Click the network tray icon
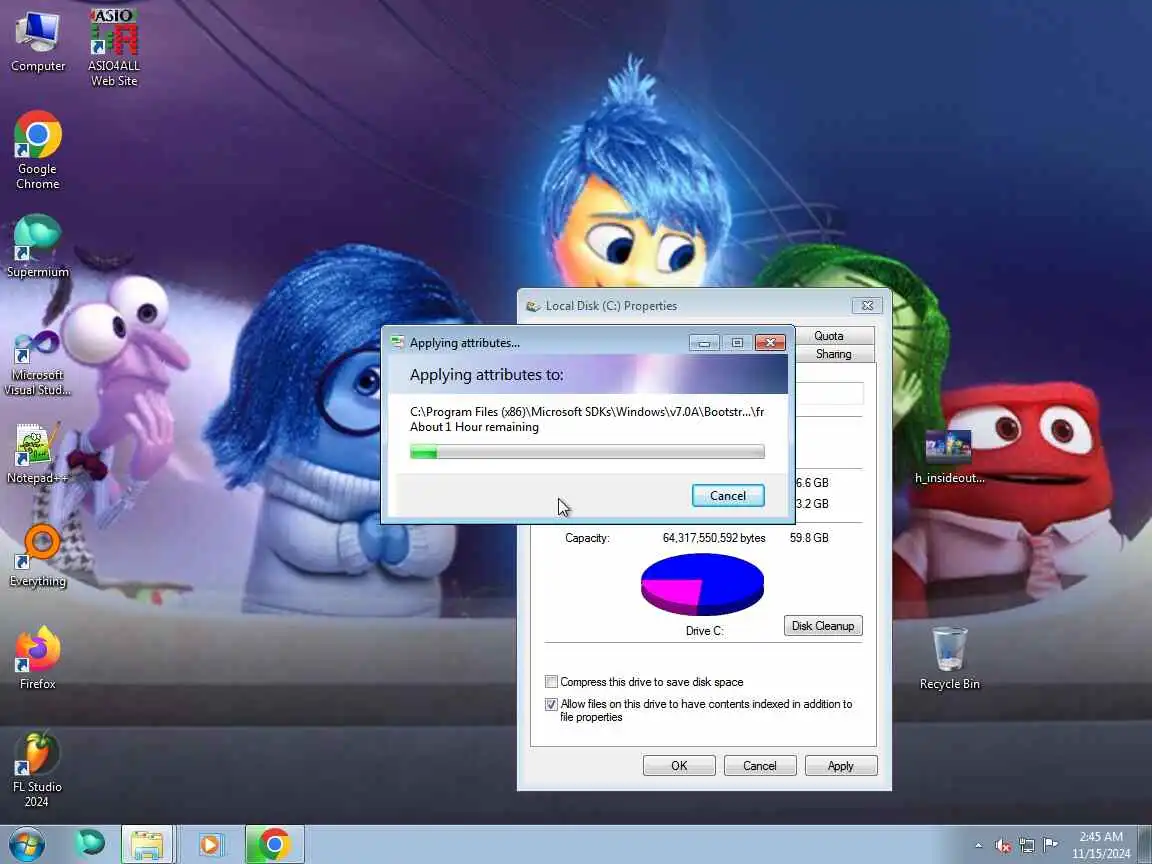The height and width of the screenshot is (864, 1152). [1027, 846]
